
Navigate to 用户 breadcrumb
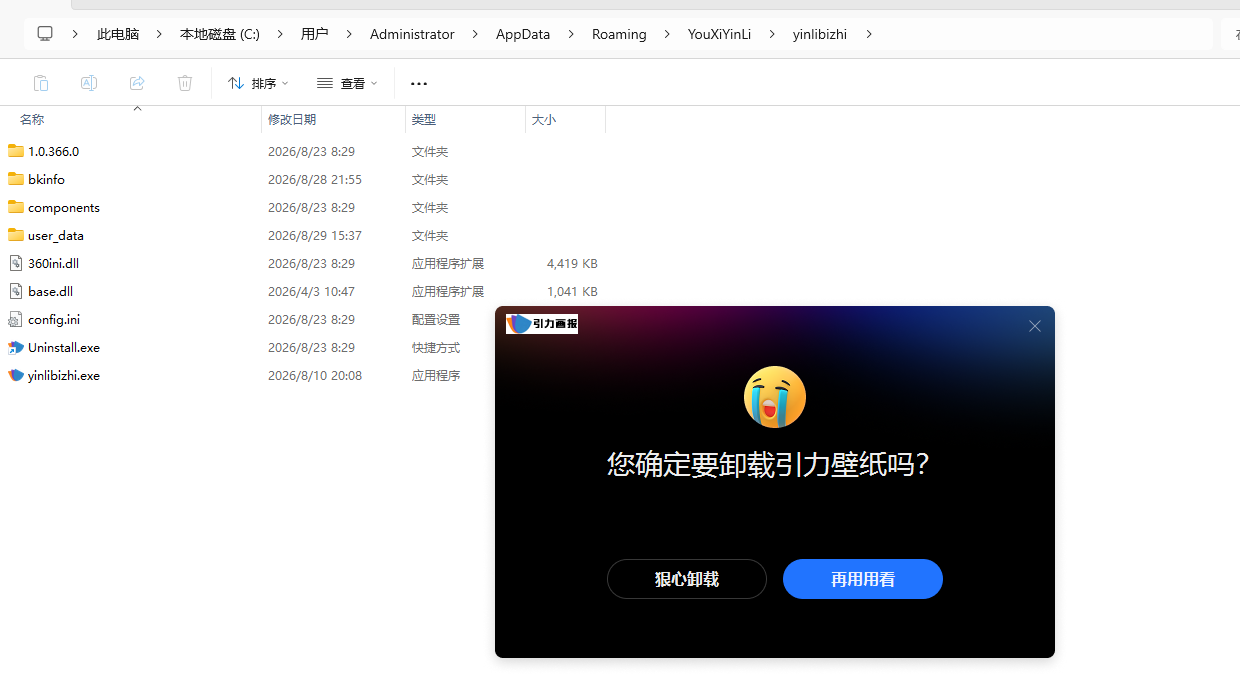(x=315, y=34)
